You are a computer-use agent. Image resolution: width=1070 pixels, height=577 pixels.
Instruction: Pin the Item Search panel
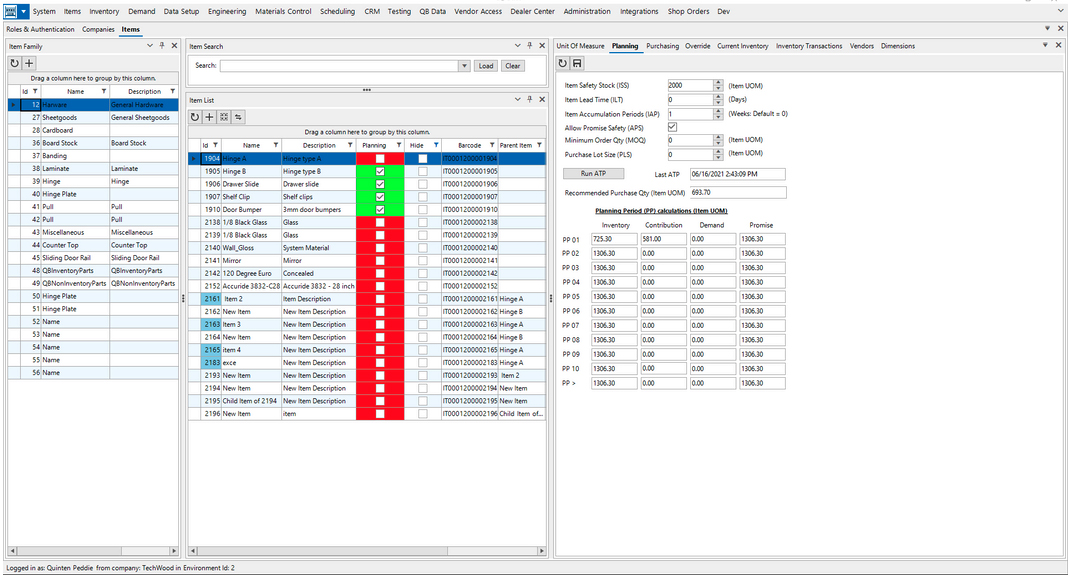[530, 46]
